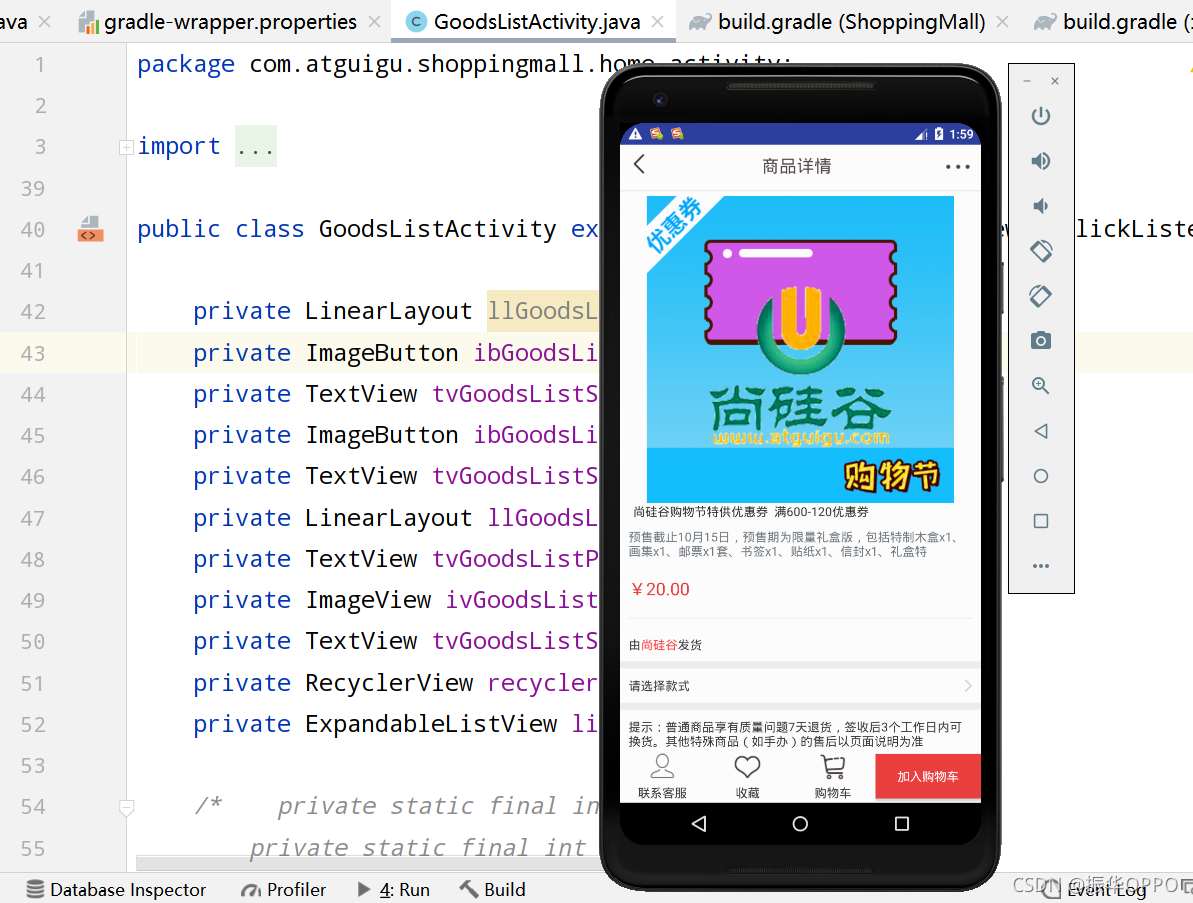
Task: Click the related XML file gutter icon at line 40
Action: (x=90, y=229)
